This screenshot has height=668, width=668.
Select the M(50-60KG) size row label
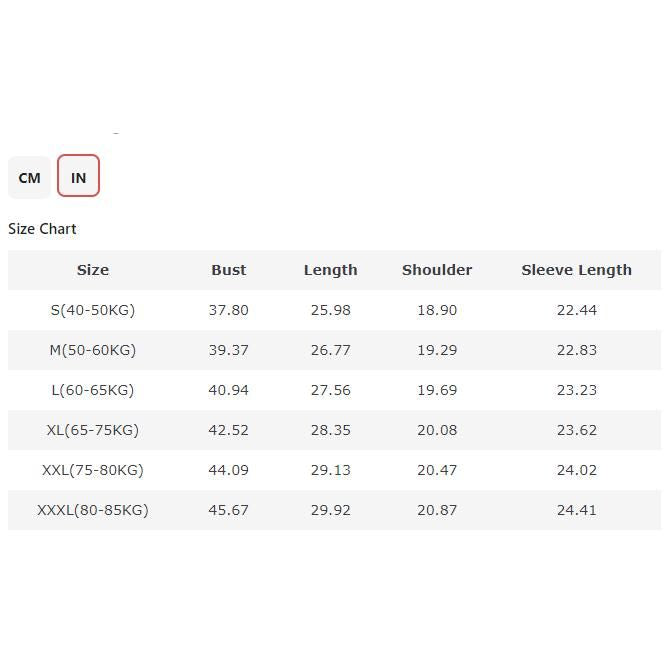click(x=93, y=350)
